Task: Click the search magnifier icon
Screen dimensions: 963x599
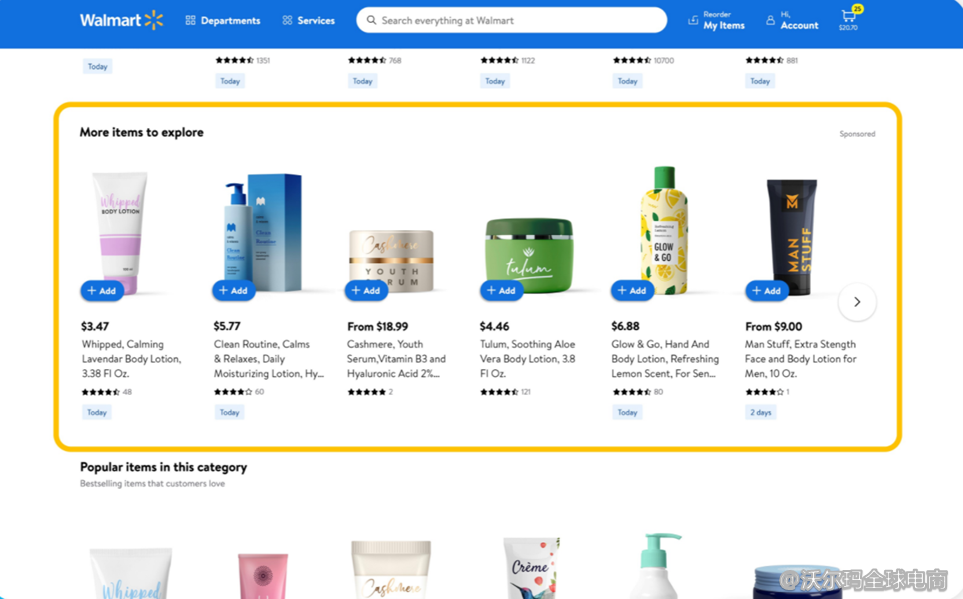Action: click(371, 20)
